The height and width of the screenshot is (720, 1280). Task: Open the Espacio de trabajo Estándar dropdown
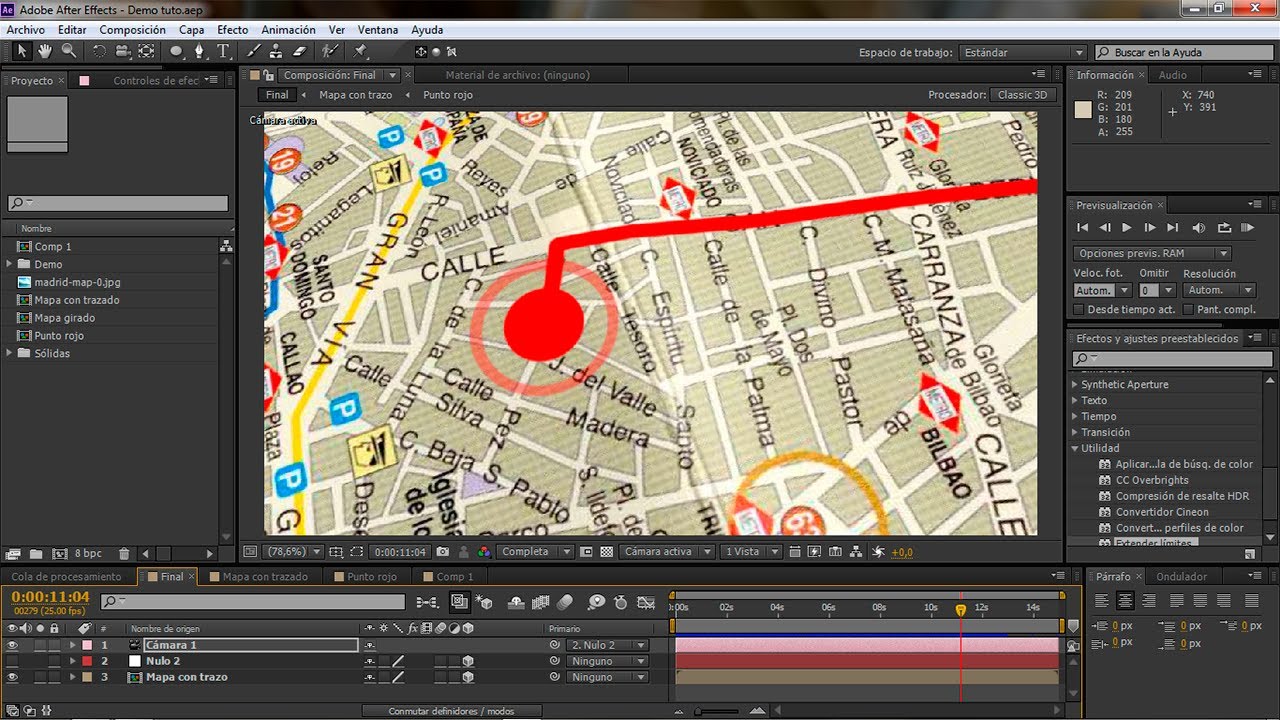click(x=1023, y=52)
